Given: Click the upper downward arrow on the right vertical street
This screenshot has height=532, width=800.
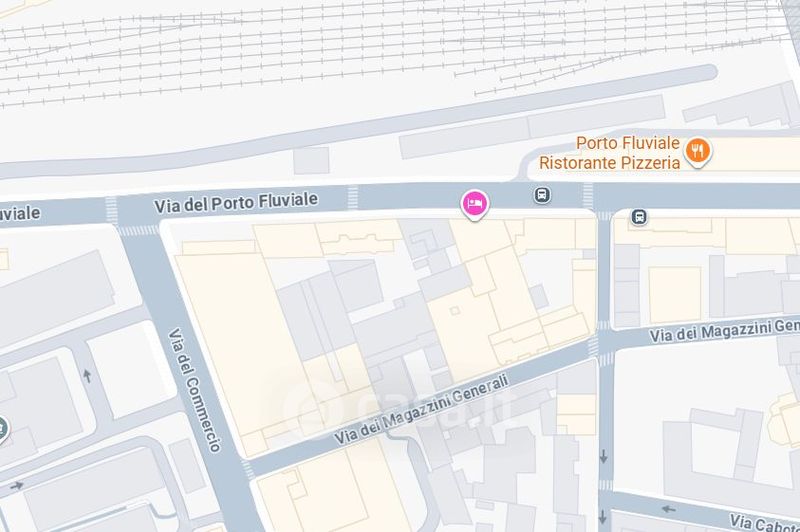Looking at the screenshot, I should click(x=604, y=457).
